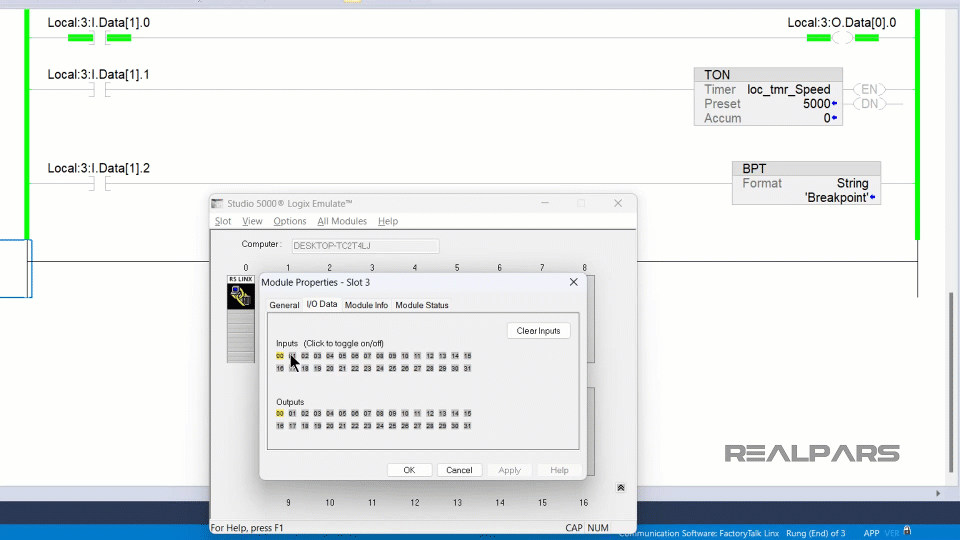
Task: Open the Options menu
Action: point(290,221)
